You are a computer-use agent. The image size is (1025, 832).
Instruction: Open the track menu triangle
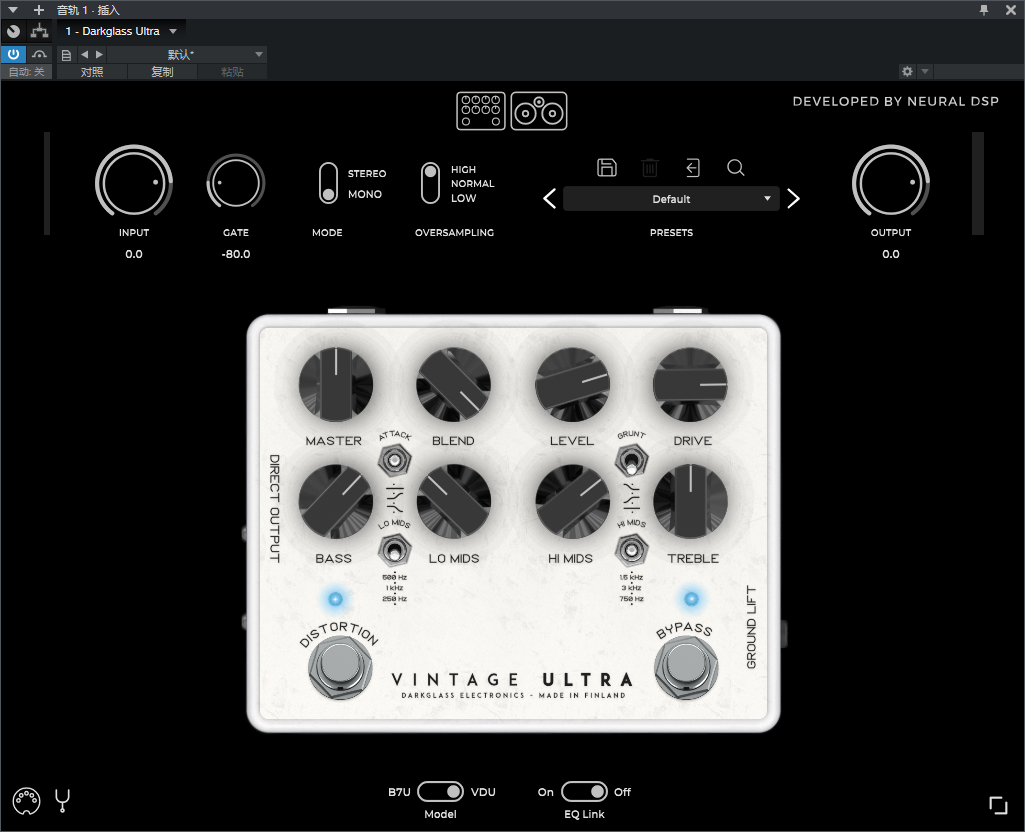pos(13,10)
